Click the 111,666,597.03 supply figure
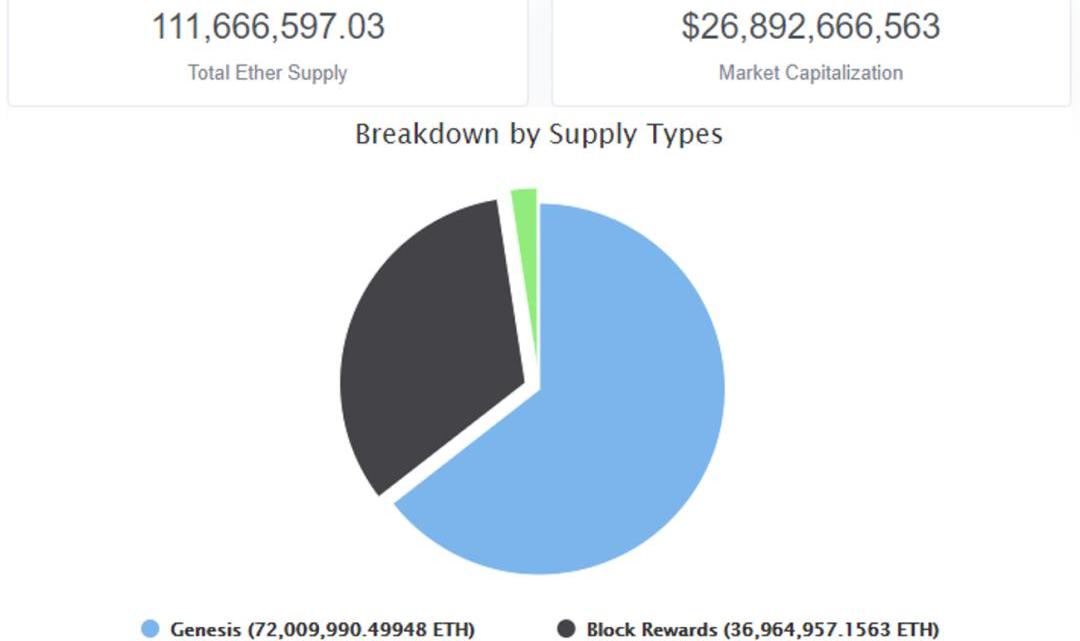This screenshot has height=641, width=1080. tap(268, 27)
